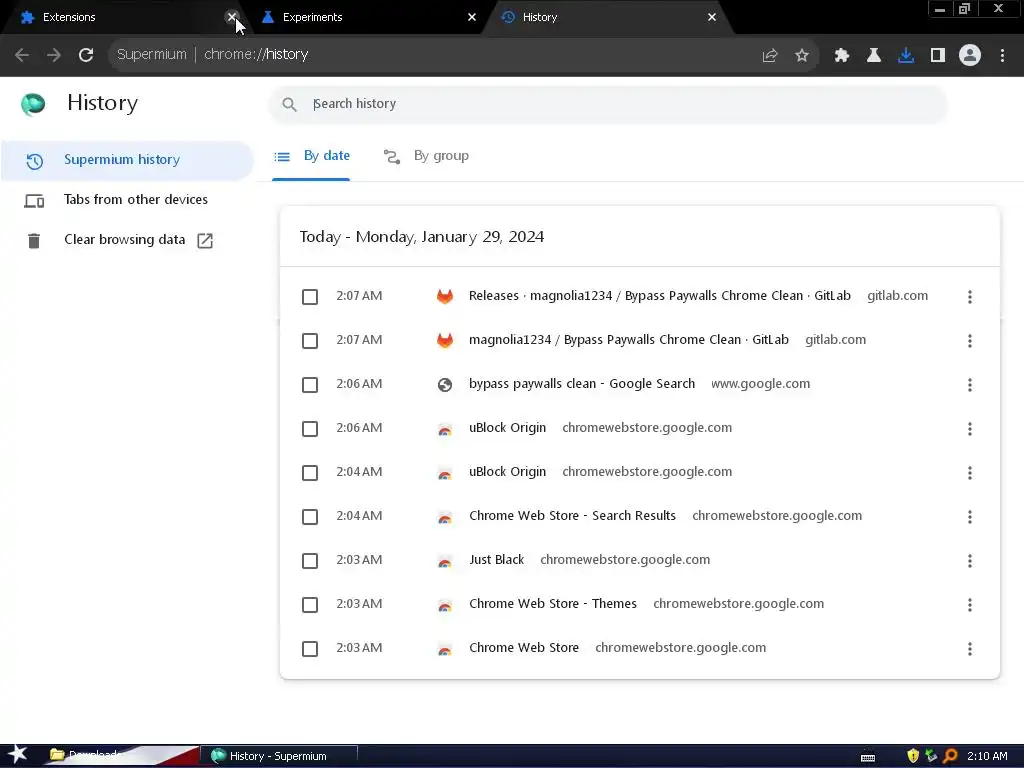Open bypass paywalls clean - Google Search link
Viewport: 1024px width, 768px height.
click(x=582, y=384)
